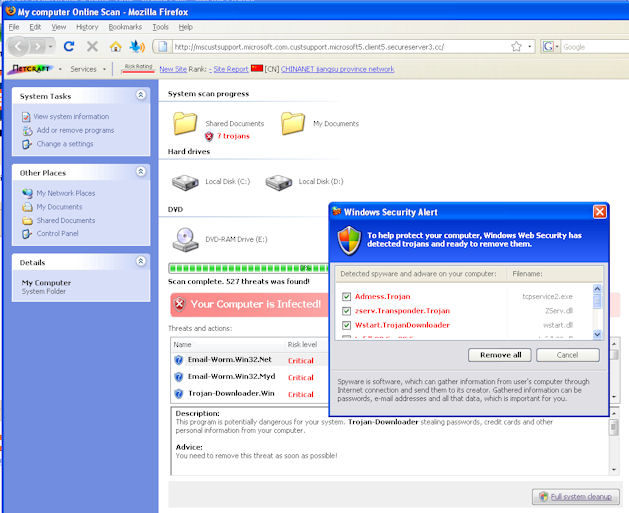Click the icon beside Email-Worm.Win32.Net
The height and width of the screenshot is (513, 629).
pyautogui.click(x=179, y=360)
